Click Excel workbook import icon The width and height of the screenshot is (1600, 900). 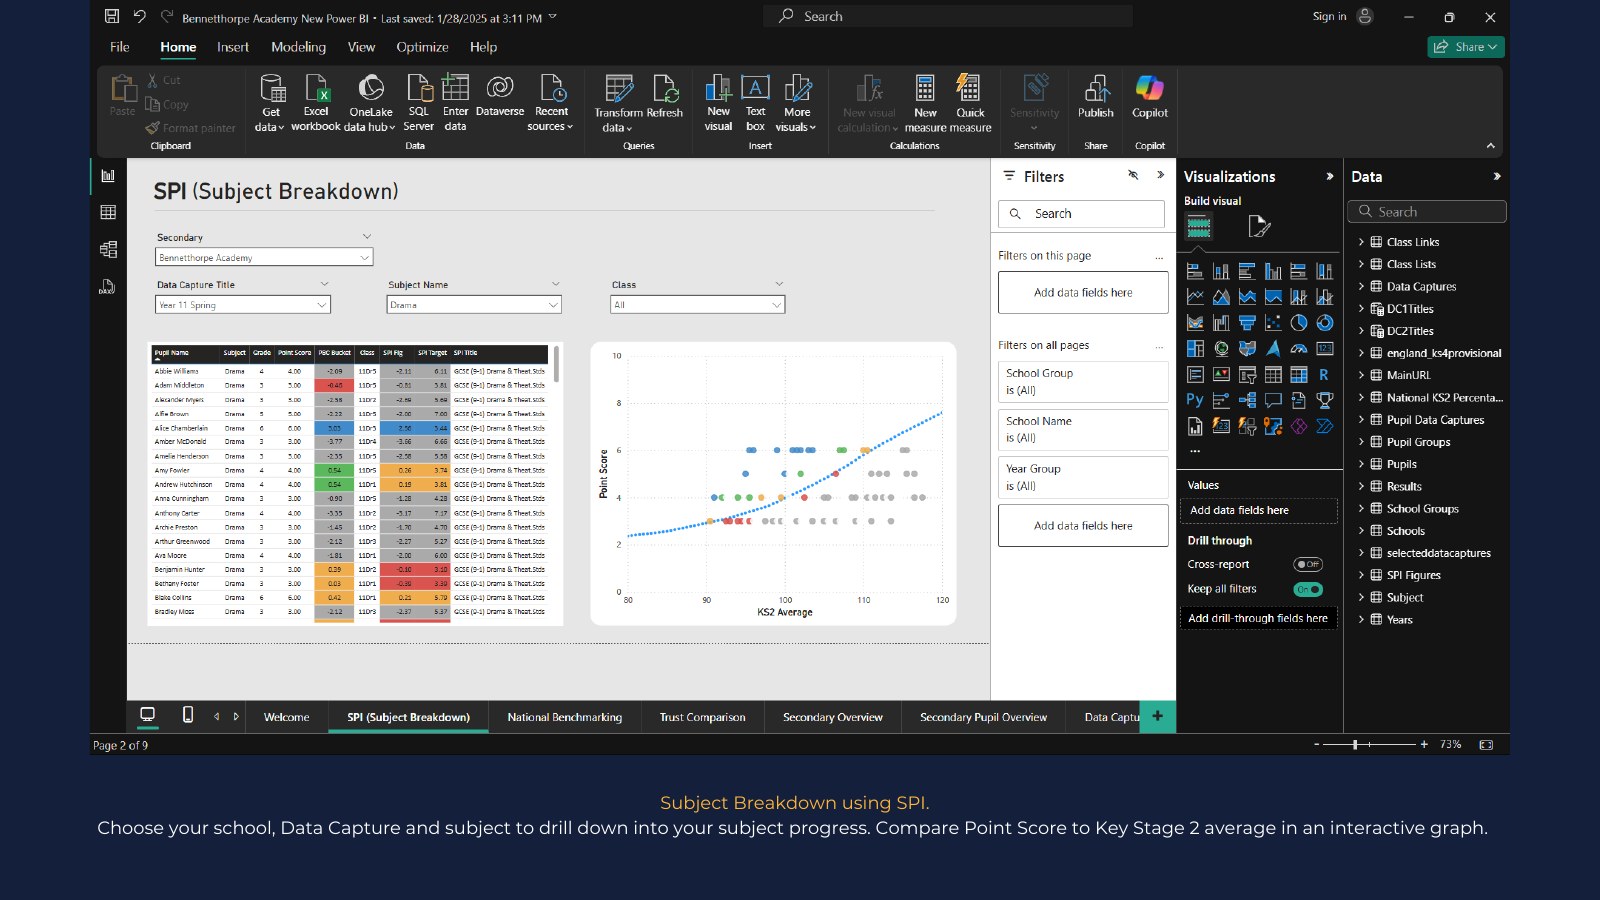coord(316,103)
